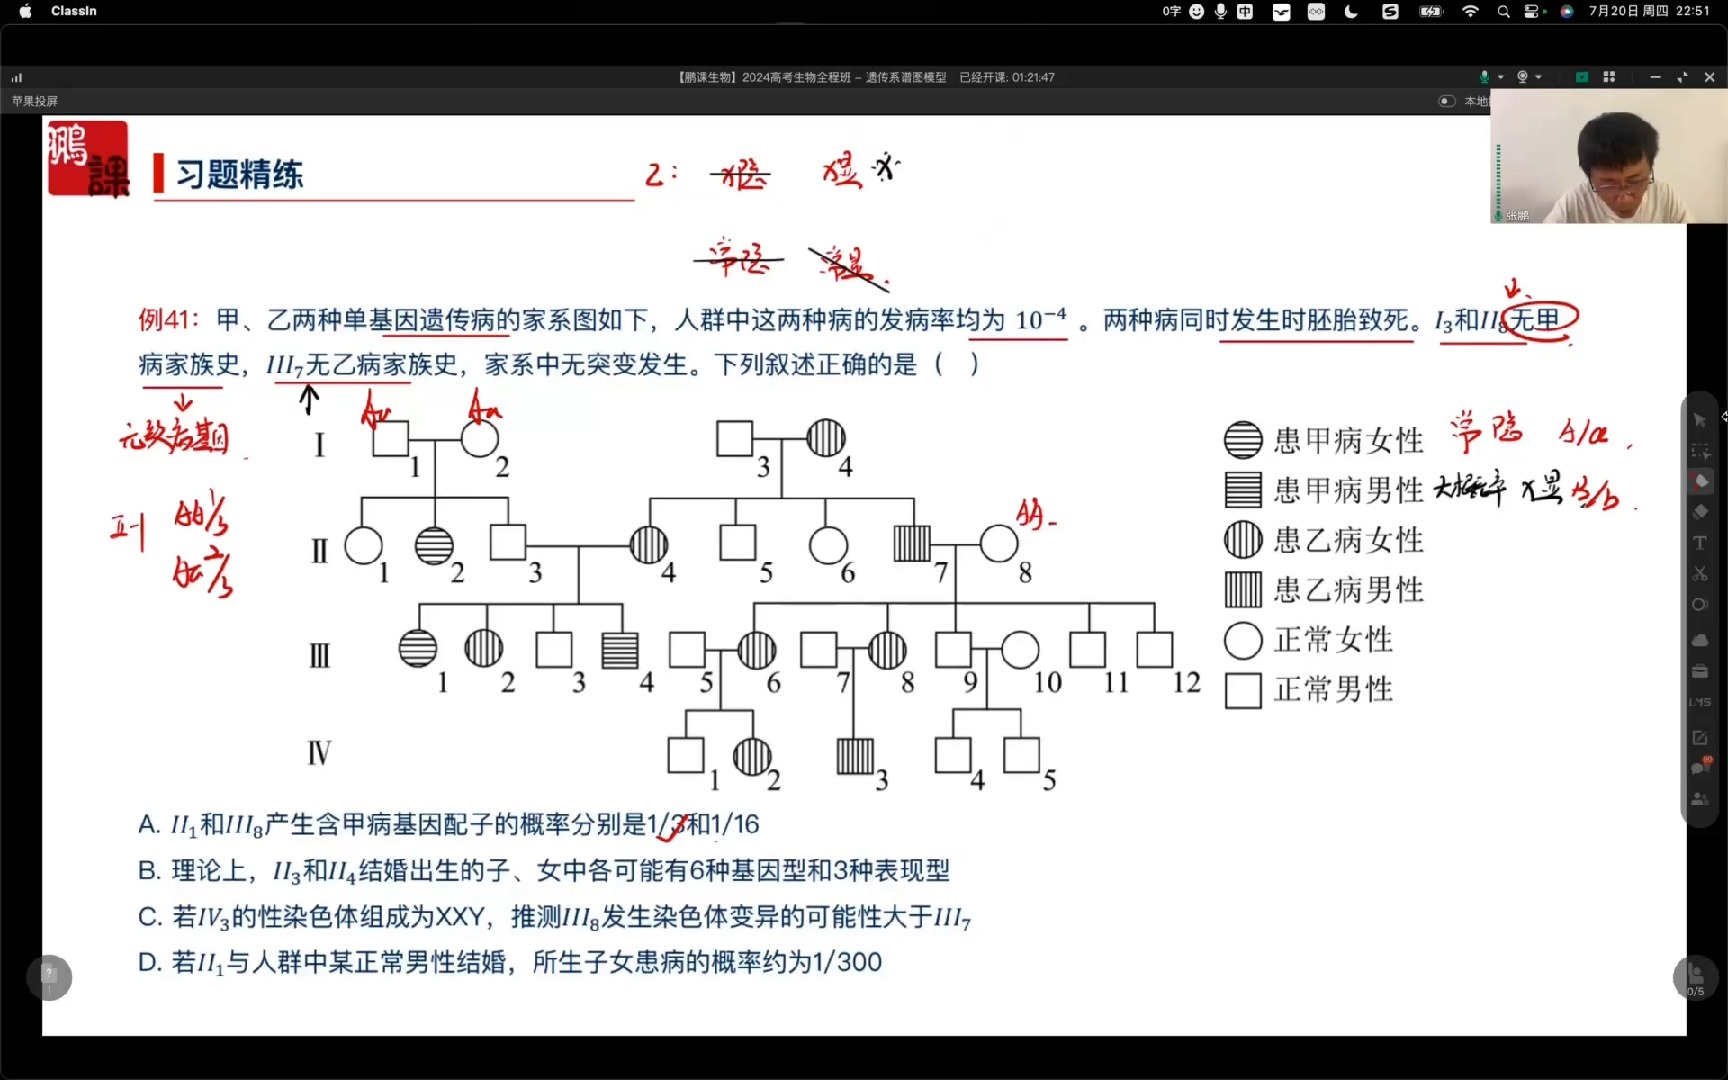Screen dimensions: 1728x1080
Task: Select the pointer arrow tool in the toolbar
Action: pos(1699,420)
